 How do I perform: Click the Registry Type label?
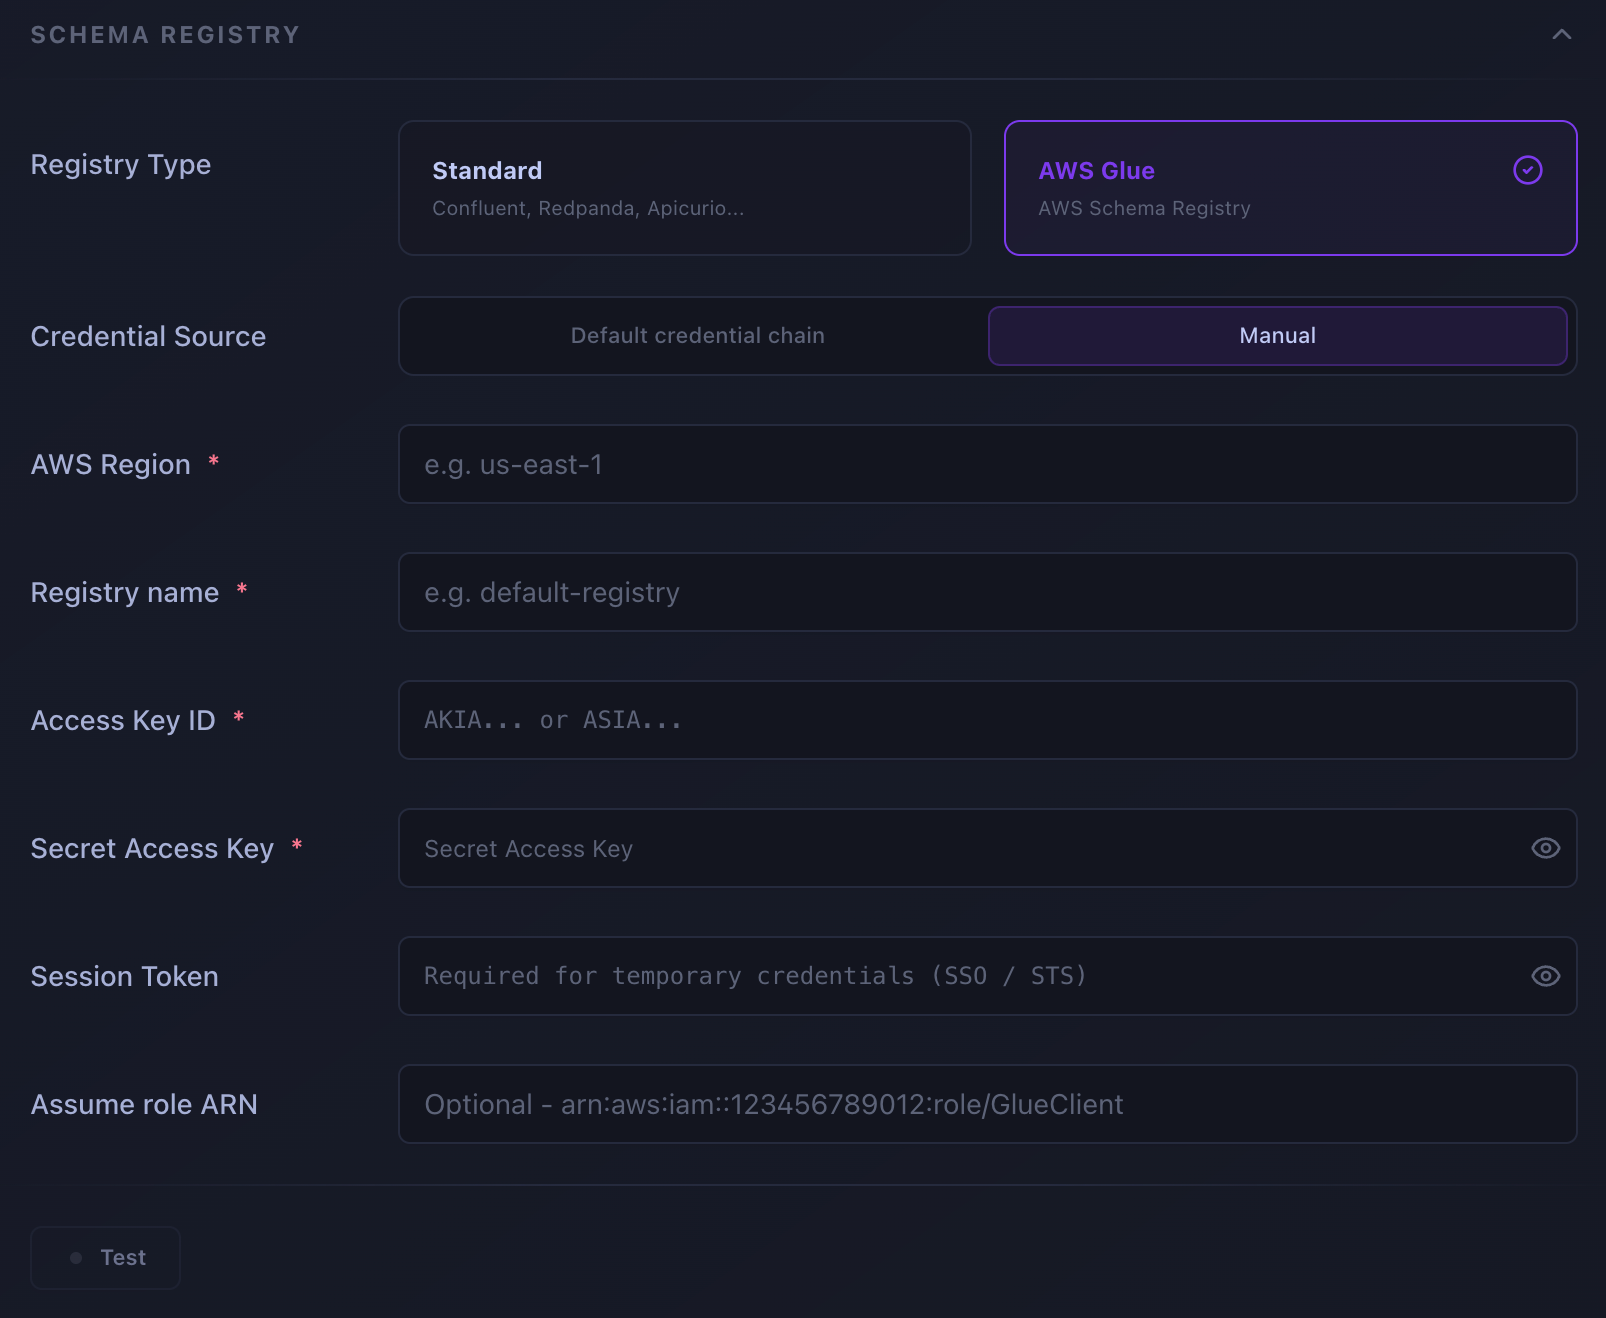121,165
